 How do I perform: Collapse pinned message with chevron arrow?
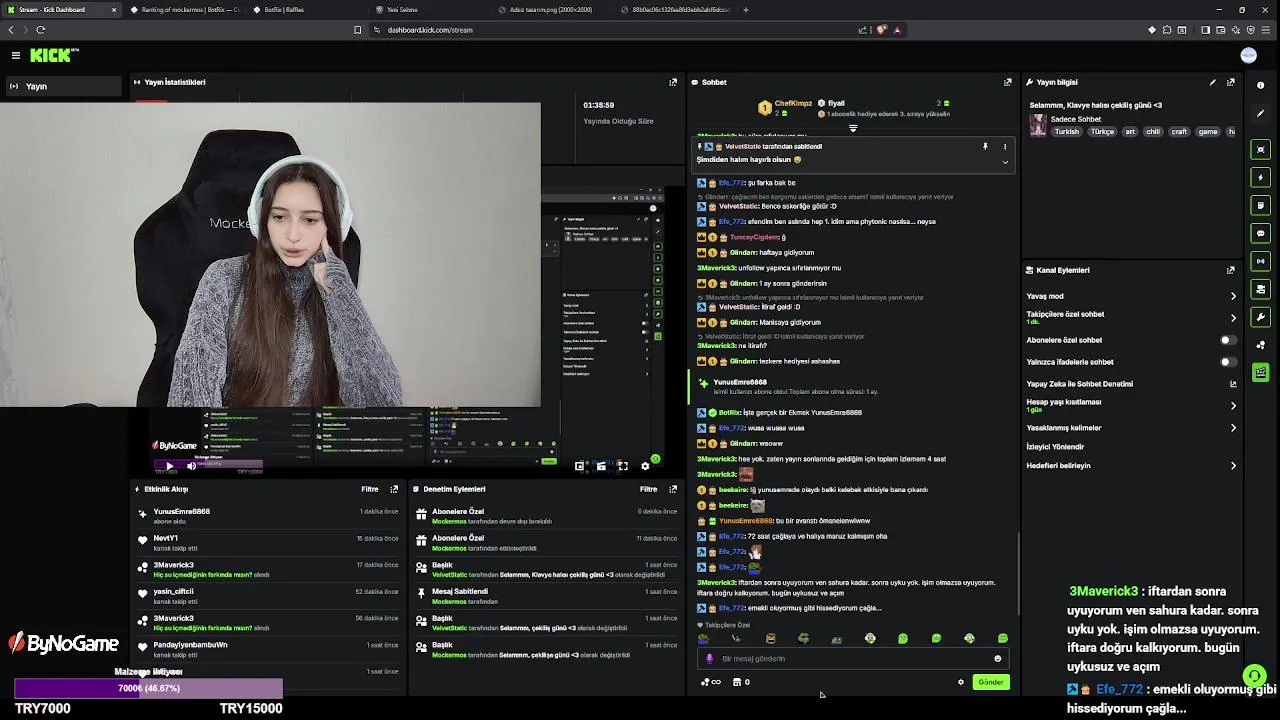[1005, 161]
